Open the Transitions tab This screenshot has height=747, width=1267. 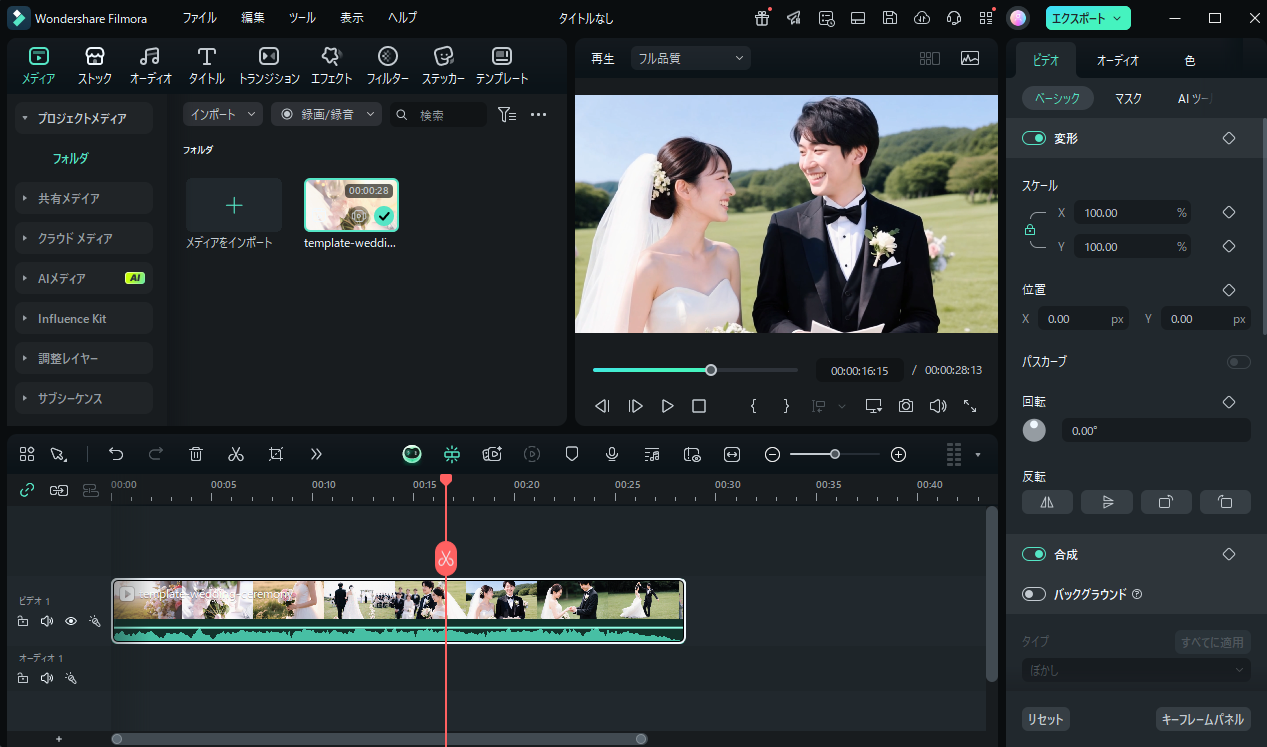(x=269, y=65)
